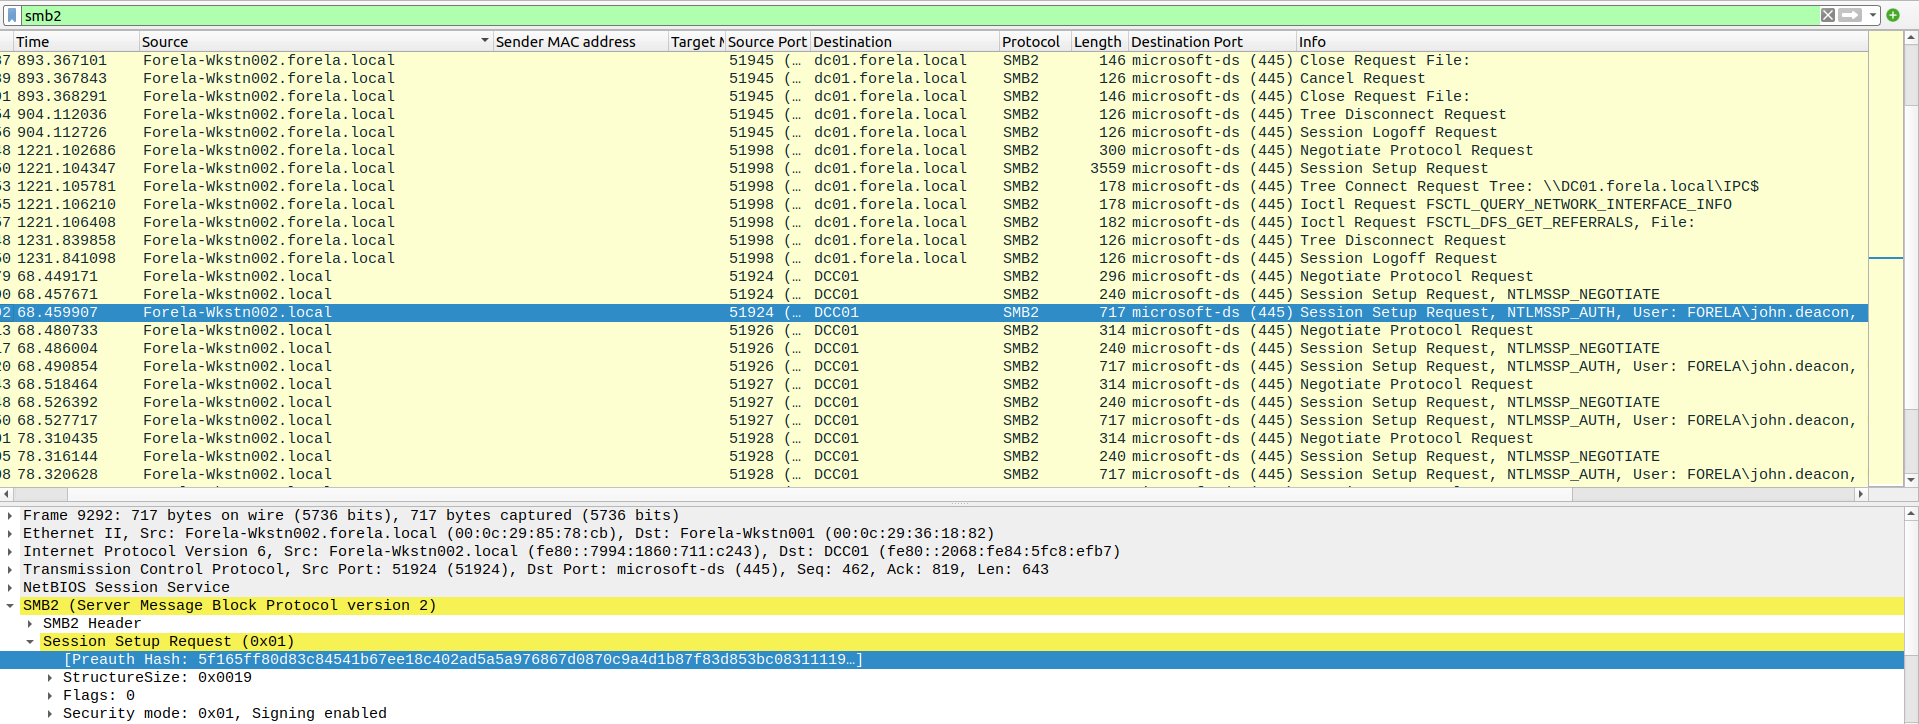Image resolution: width=1919 pixels, height=724 pixels.
Task: Expand the Security mode field
Action: (x=50, y=714)
